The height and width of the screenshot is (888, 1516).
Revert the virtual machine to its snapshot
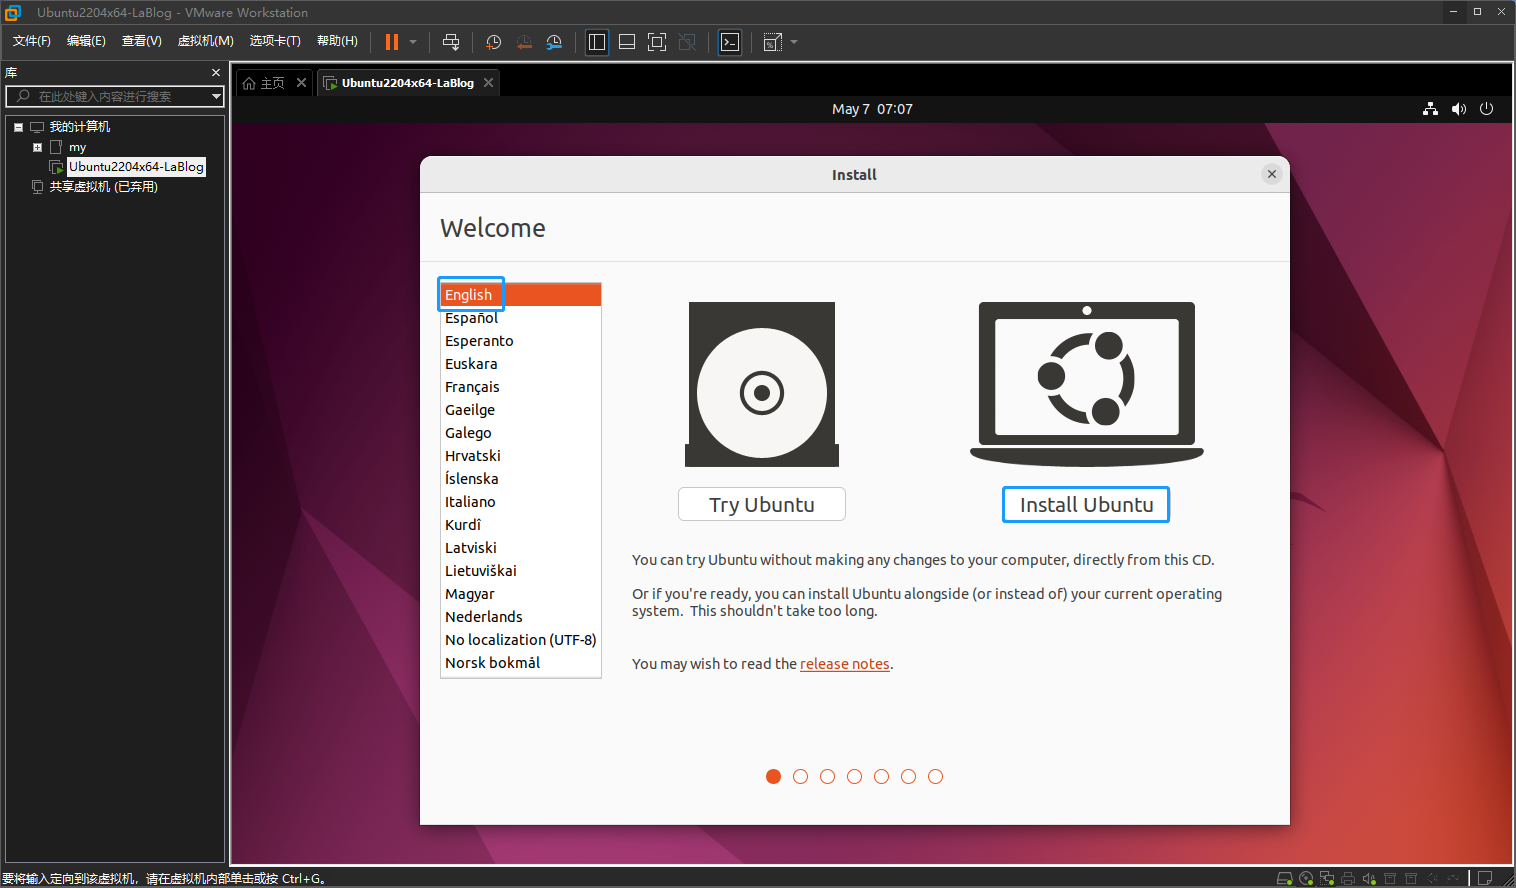[523, 42]
